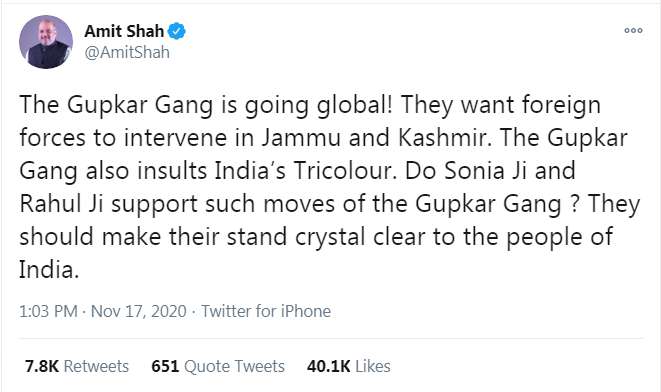
Task: View the 7.8K Retweets list
Action: [77, 366]
